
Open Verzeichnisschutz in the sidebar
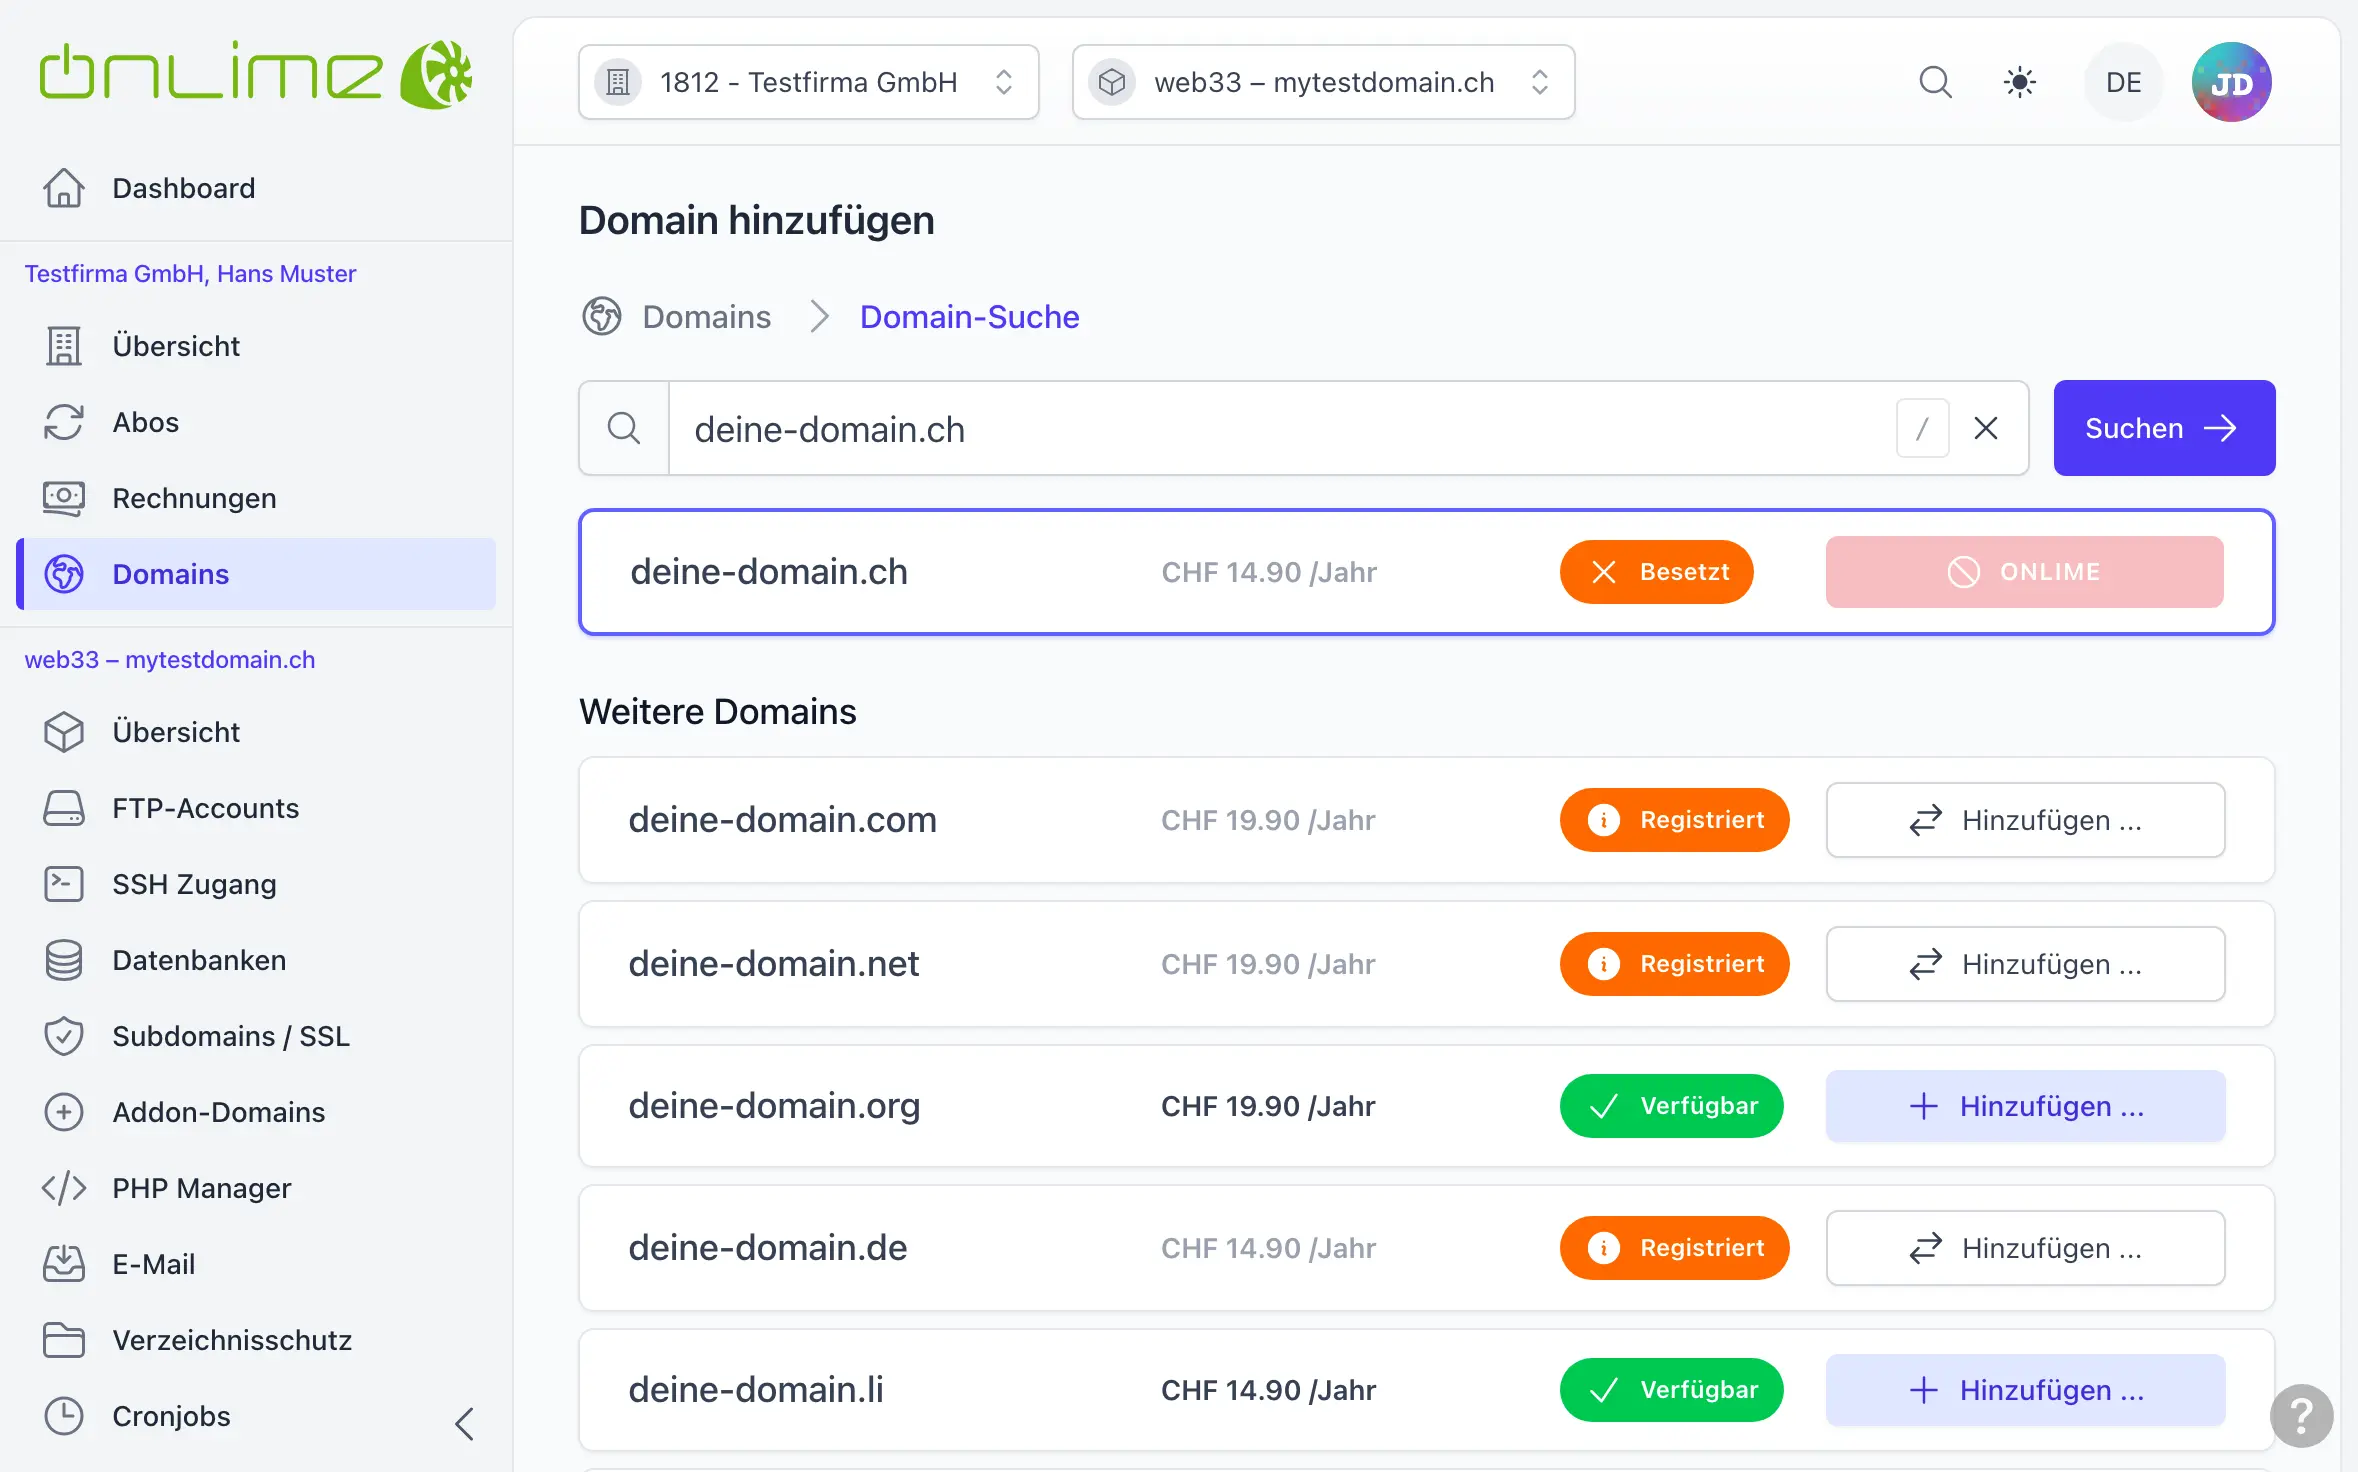coord(256,1340)
